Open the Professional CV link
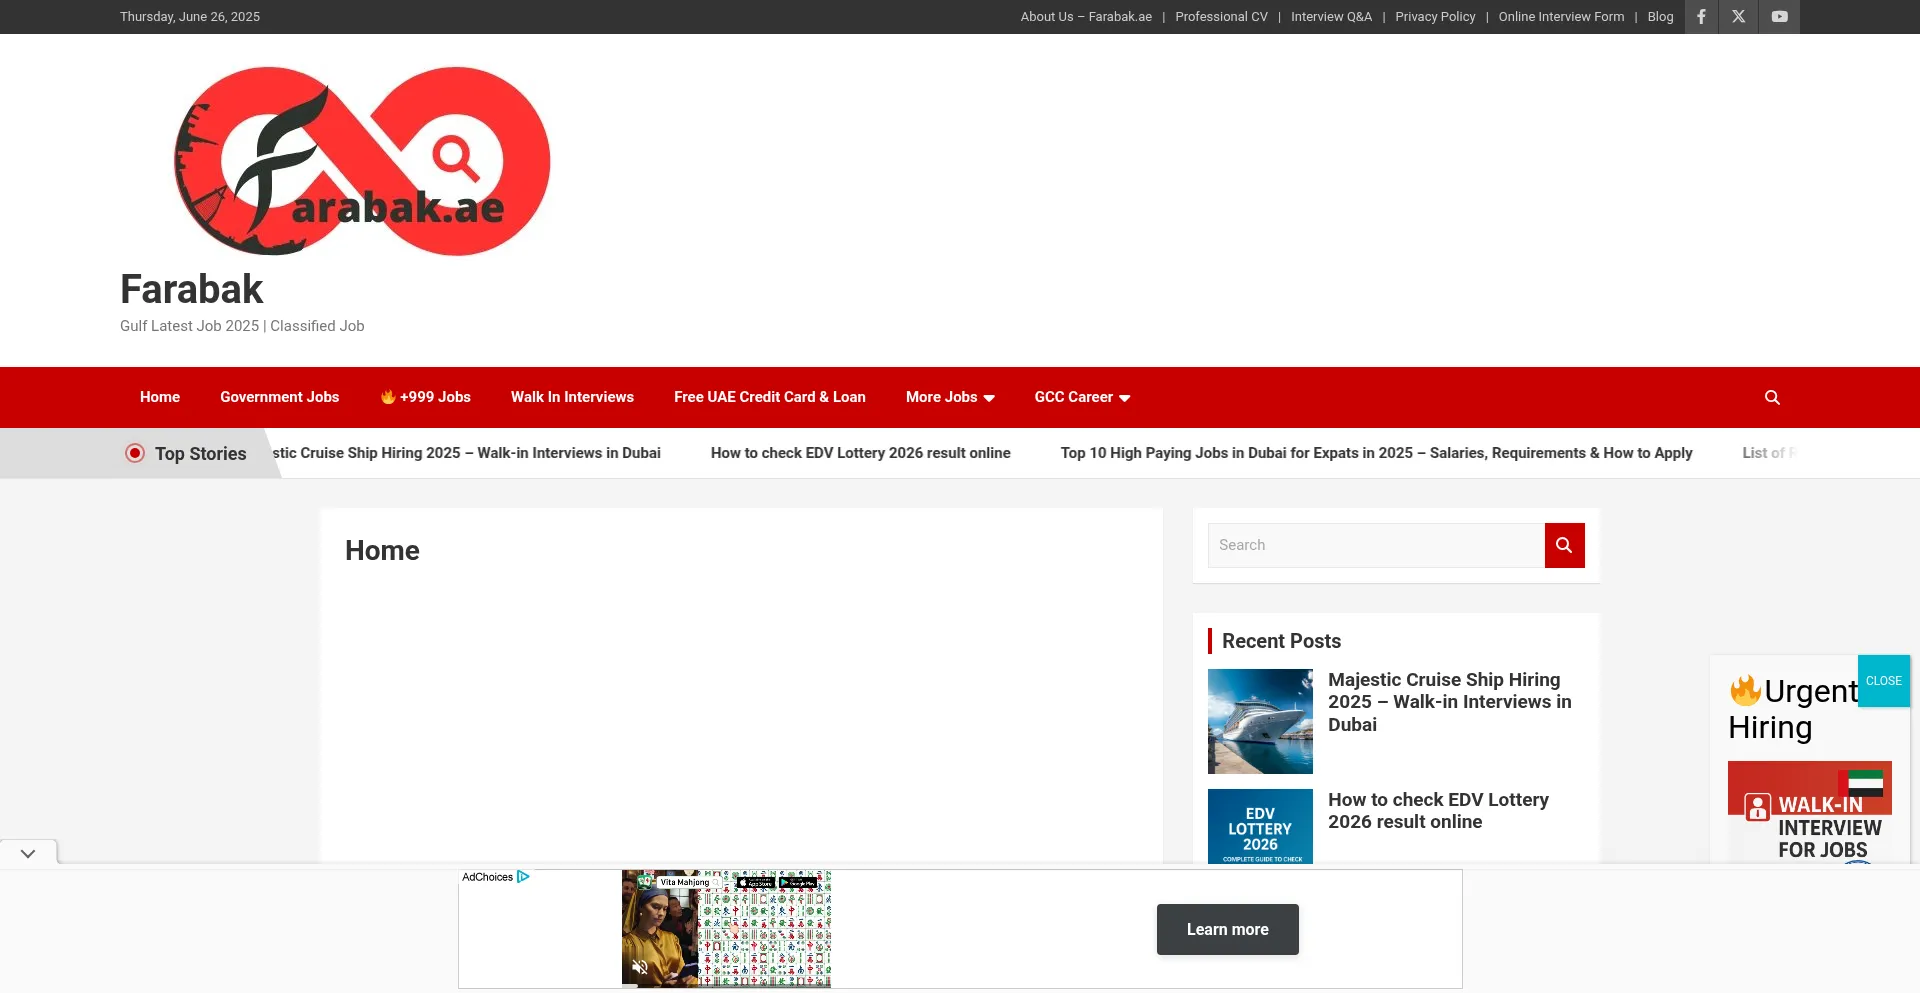Image resolution: width=1920 pixels, height=993 pixels. pyautogui.click(x=1221, y=17)
